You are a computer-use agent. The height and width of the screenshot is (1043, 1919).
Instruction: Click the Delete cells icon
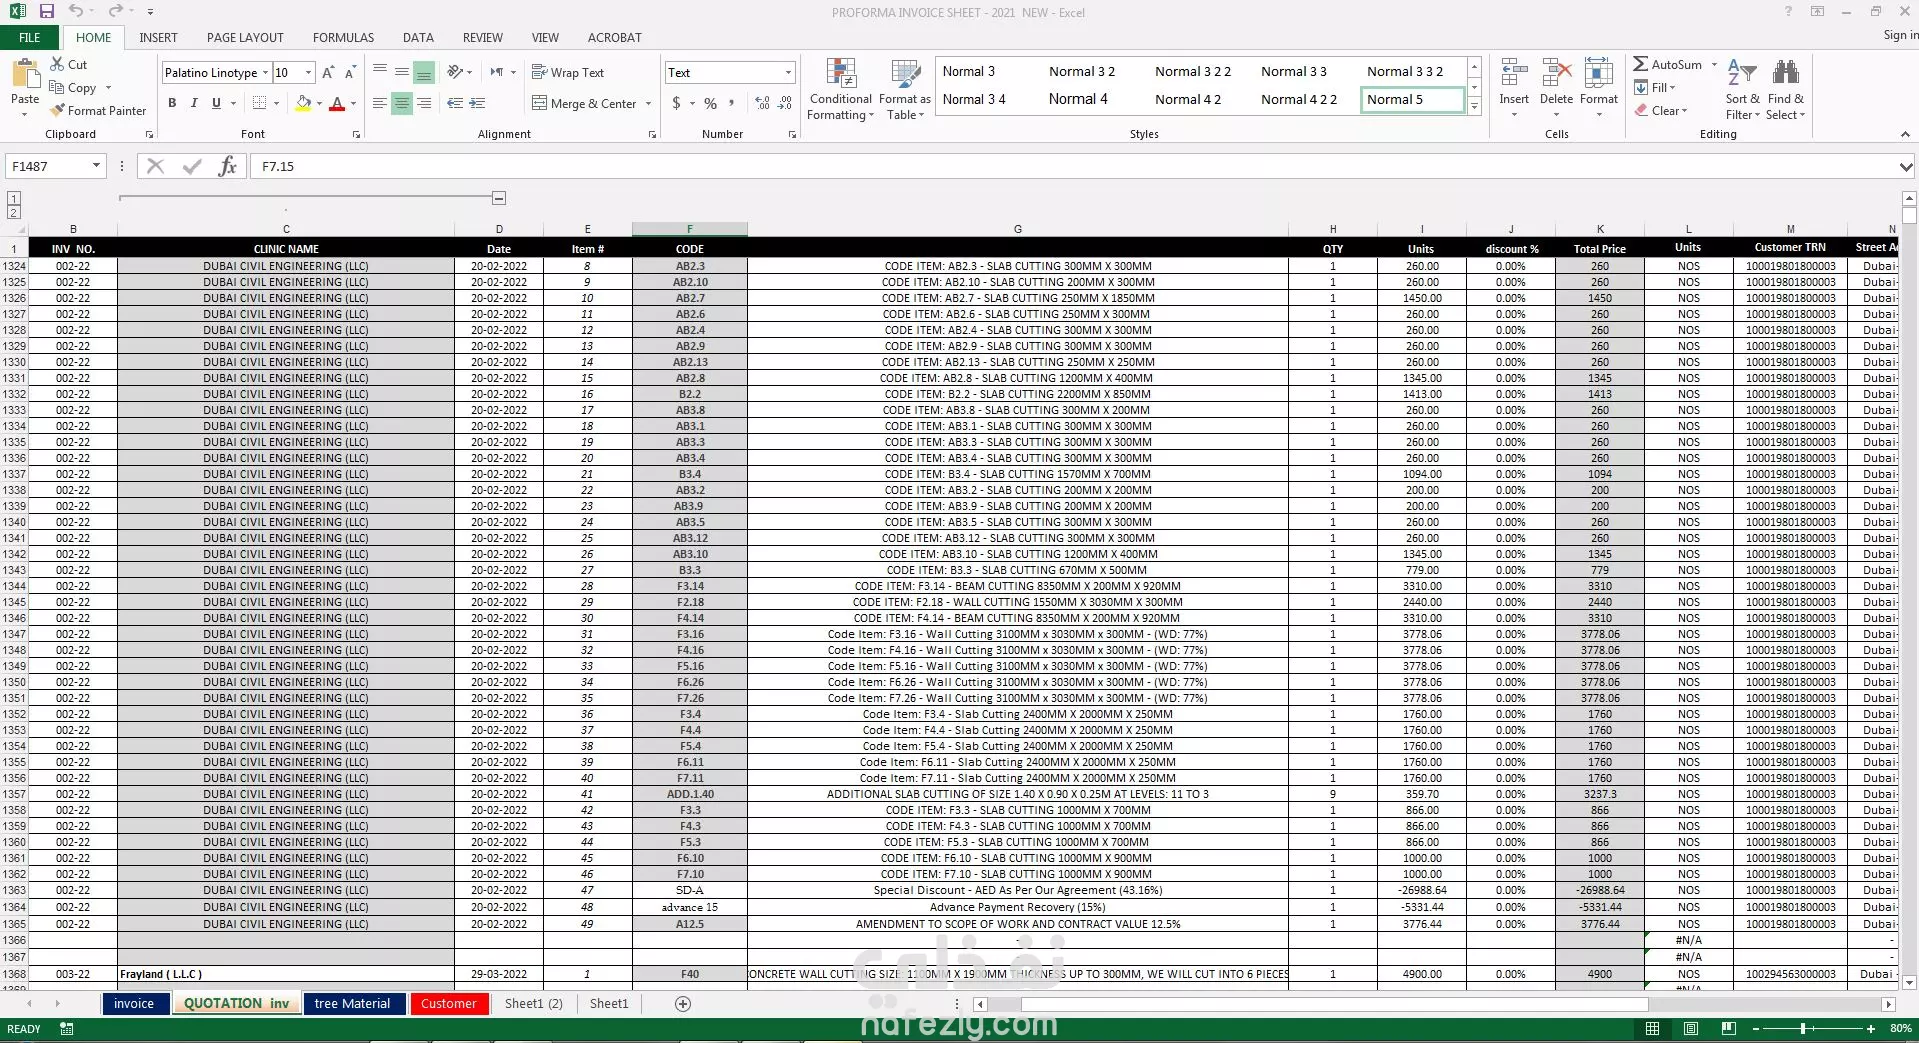(x=1557, y=74)
